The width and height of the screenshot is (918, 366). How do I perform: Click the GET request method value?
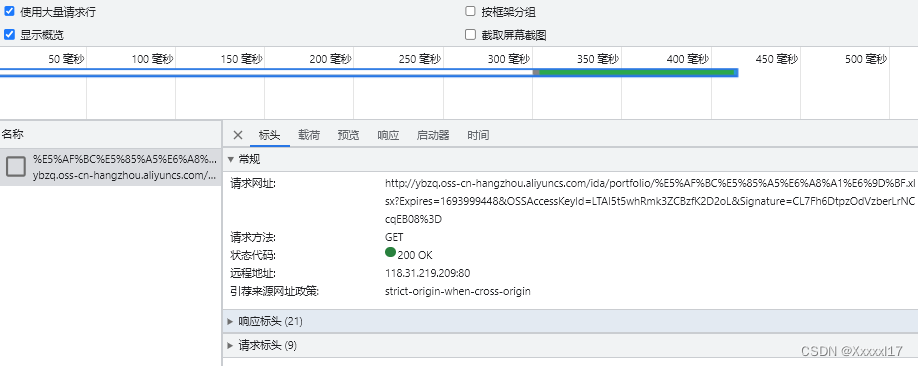[394, 237]
